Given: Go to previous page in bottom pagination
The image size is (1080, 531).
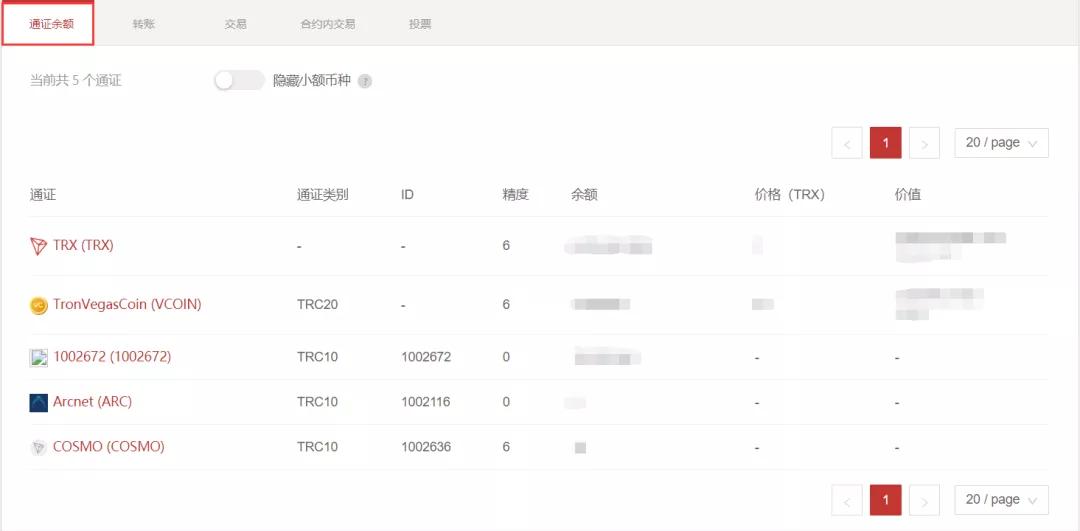Looking at the screenshot, I should tap(847, 500).
